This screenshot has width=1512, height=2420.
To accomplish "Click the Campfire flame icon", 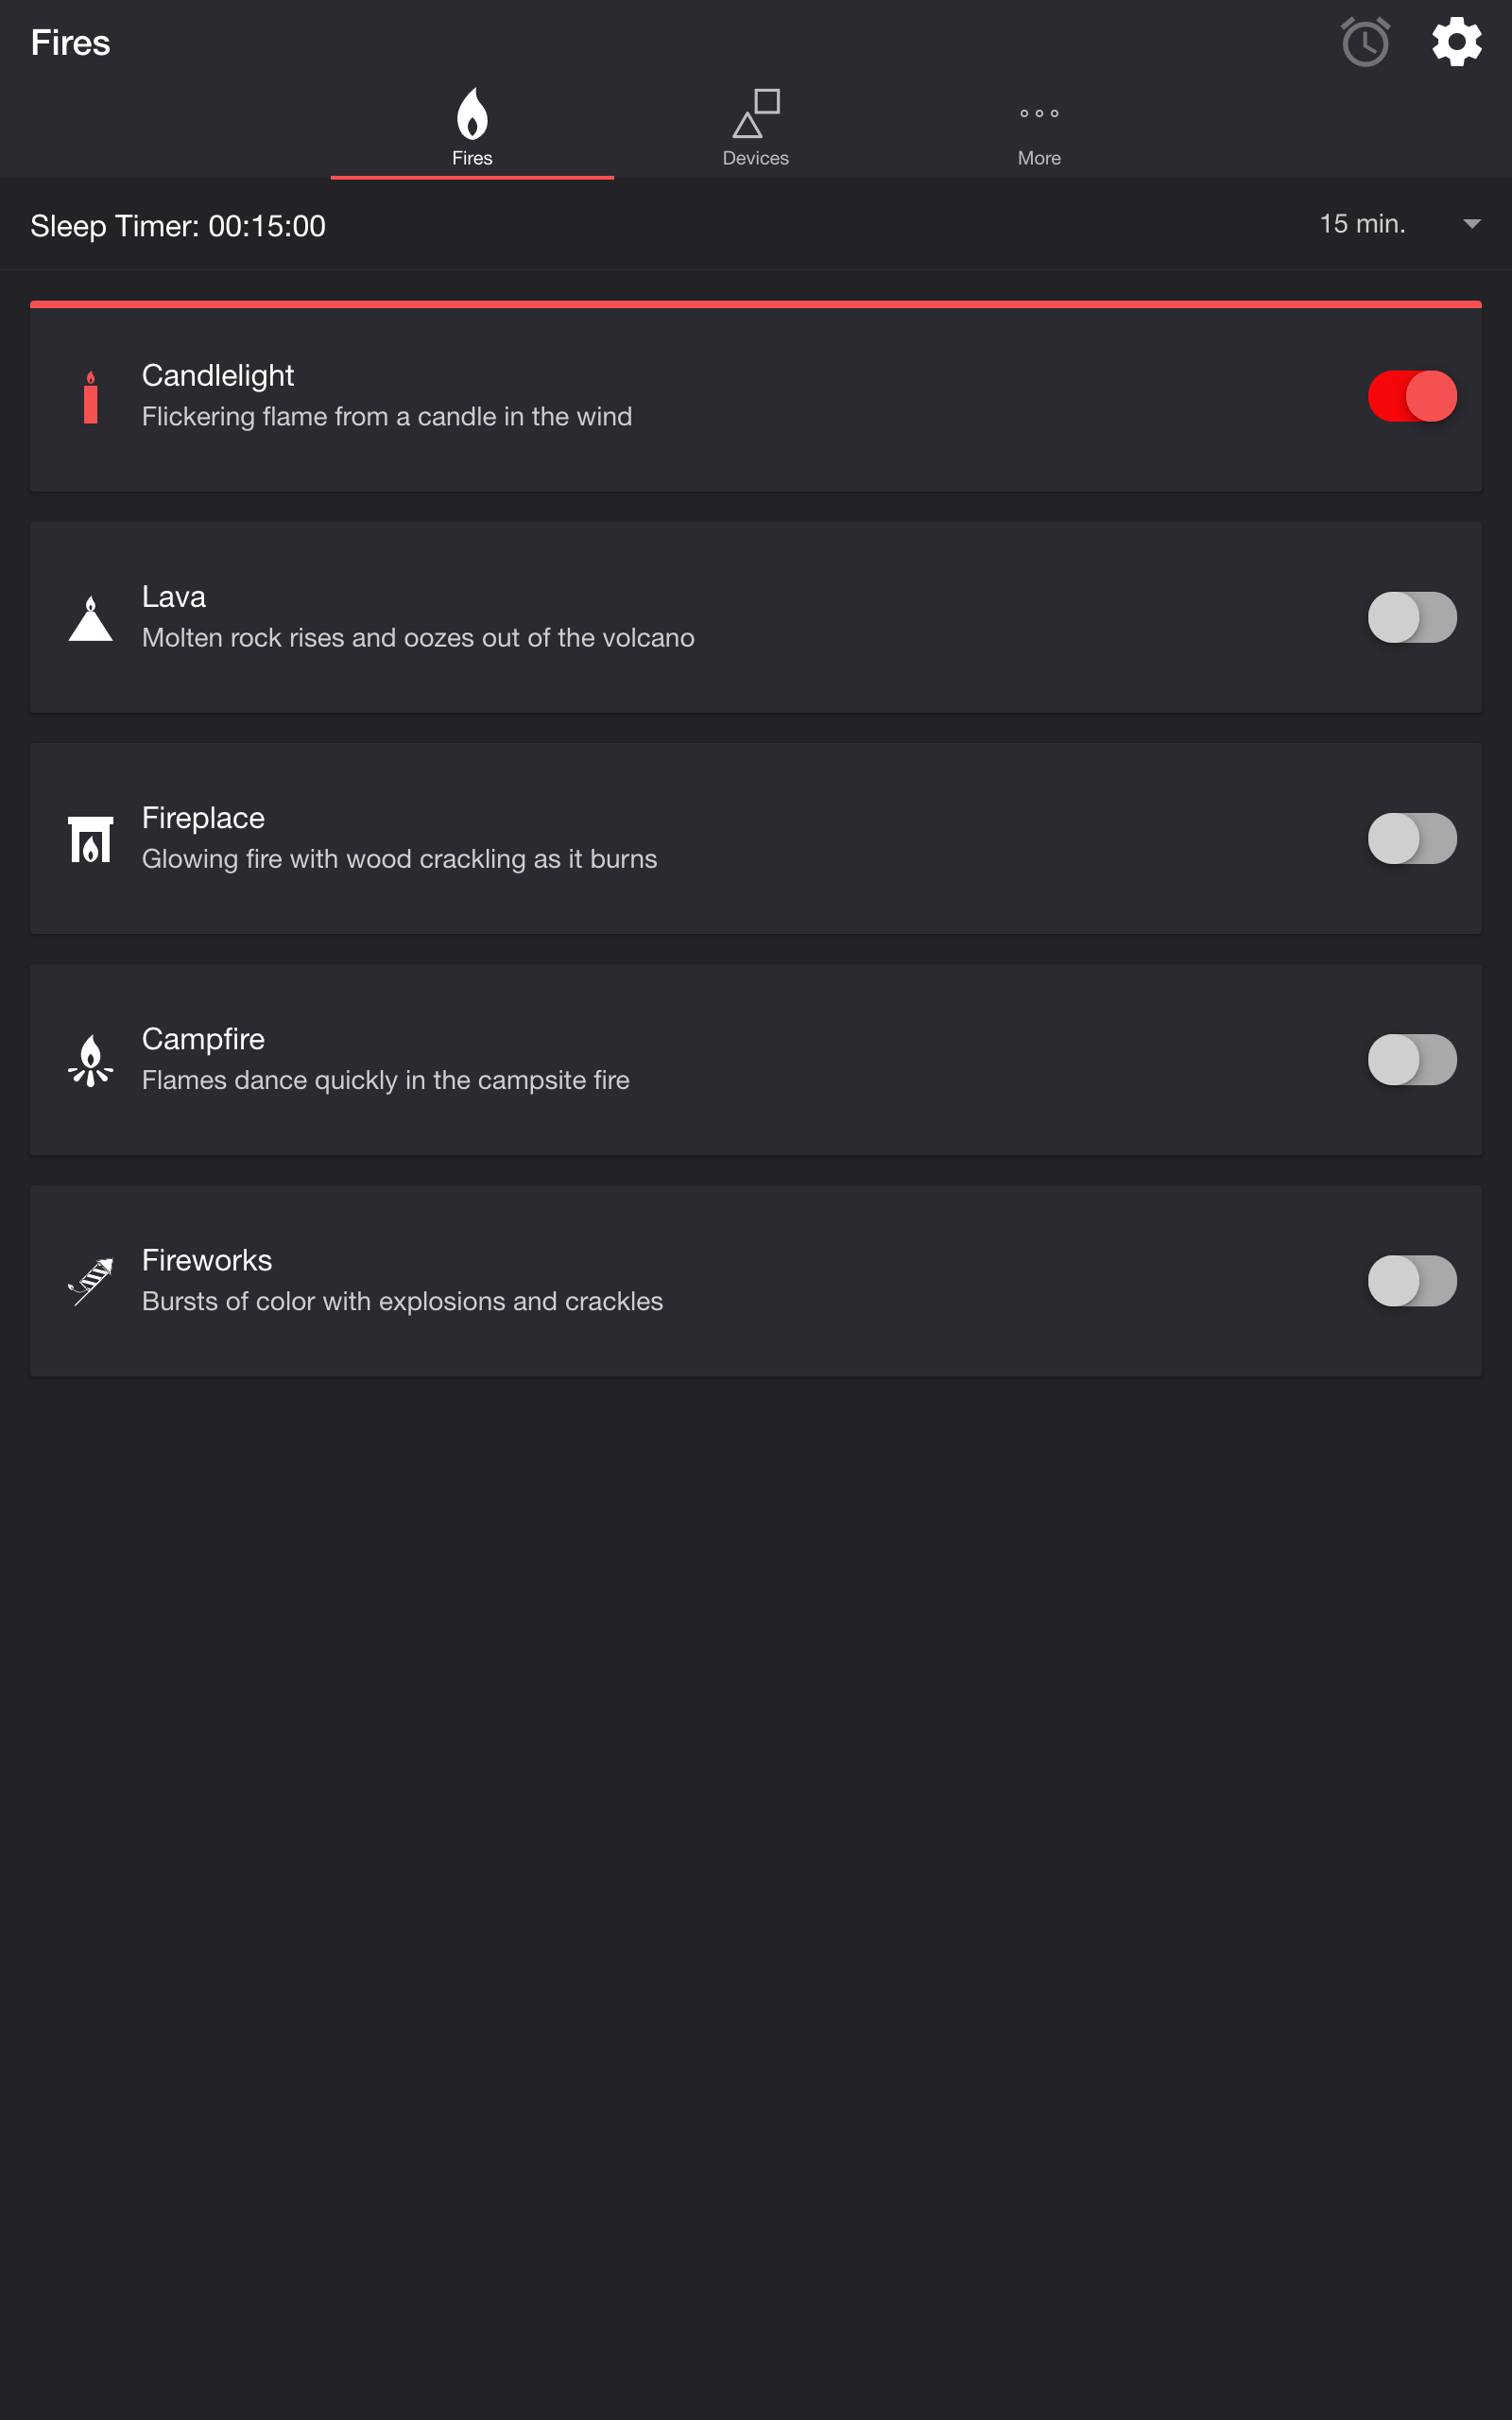I will (91, 1060).
